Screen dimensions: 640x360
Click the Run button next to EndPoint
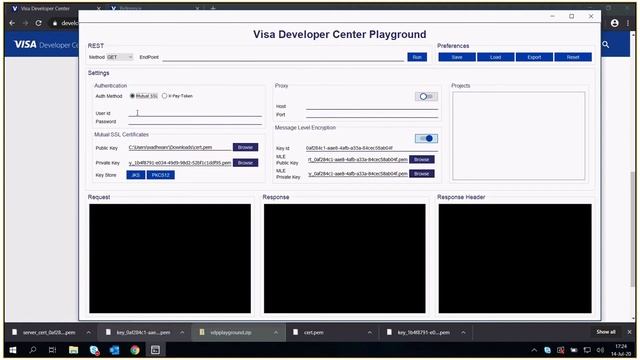pos(417,57)
